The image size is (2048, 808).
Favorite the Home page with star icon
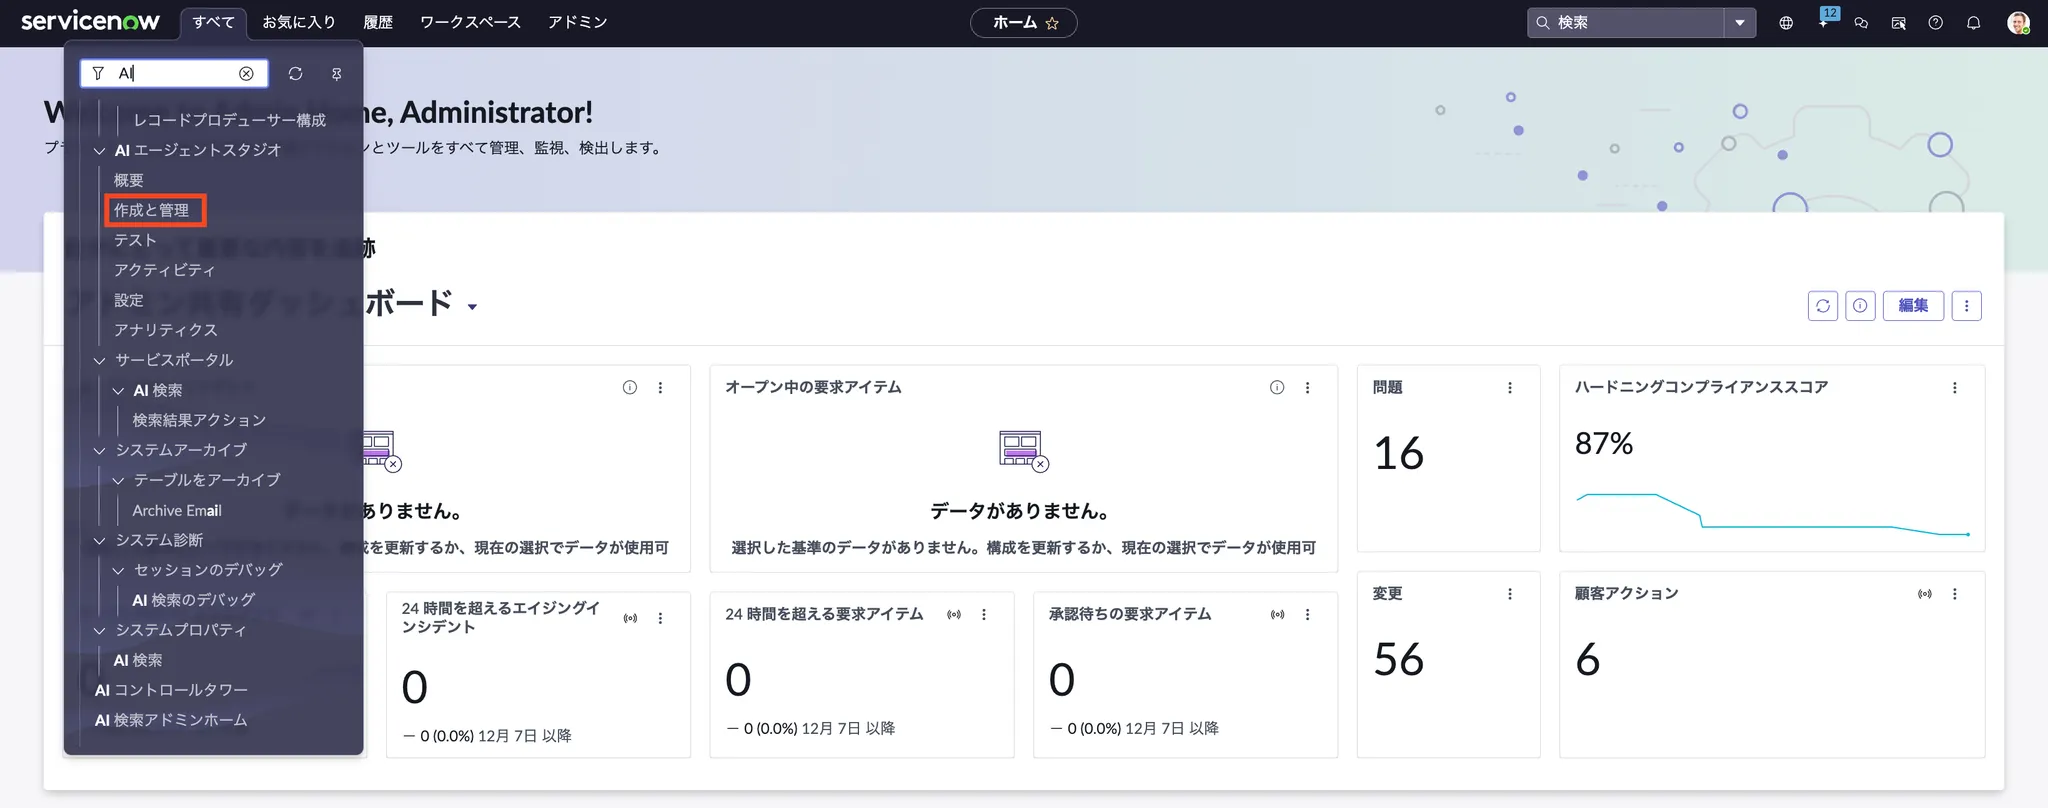[x=1052, y=23]
